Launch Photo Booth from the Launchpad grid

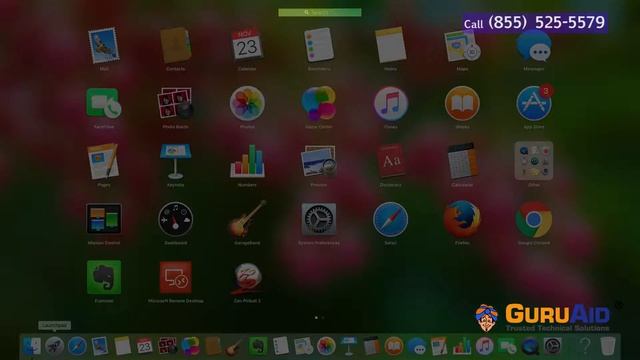(x=176, y=103)
